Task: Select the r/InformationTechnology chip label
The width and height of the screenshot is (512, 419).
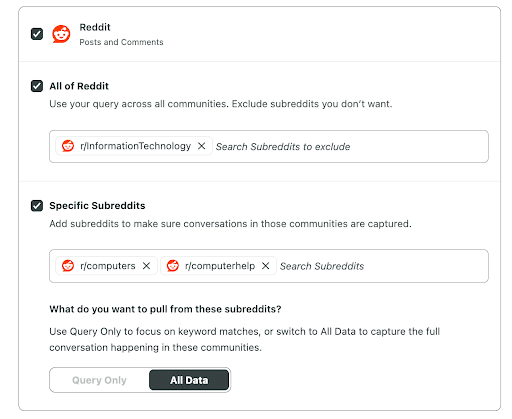Action: [135, 146]
